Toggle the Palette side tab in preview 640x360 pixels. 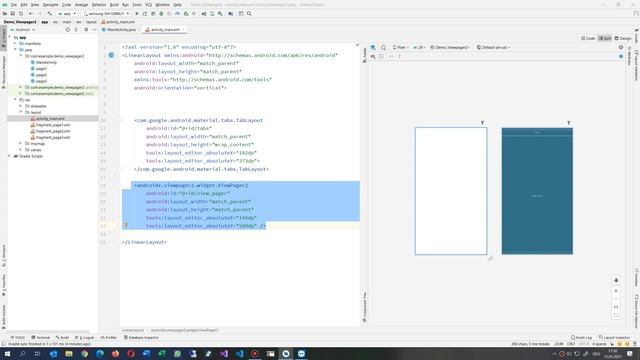click(364, 55)
